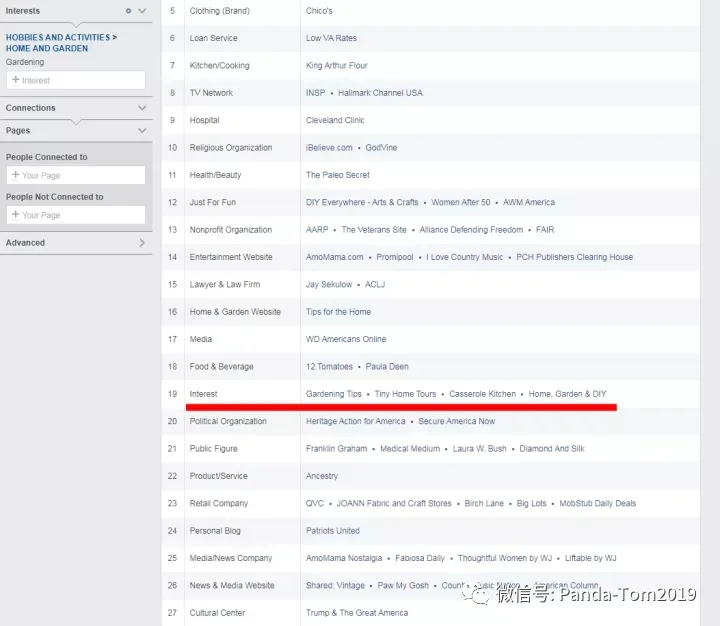This screenshot has height=626, width=720.
Task: Open the Tiny Home Tours link
Action: [x=405, y=394]
